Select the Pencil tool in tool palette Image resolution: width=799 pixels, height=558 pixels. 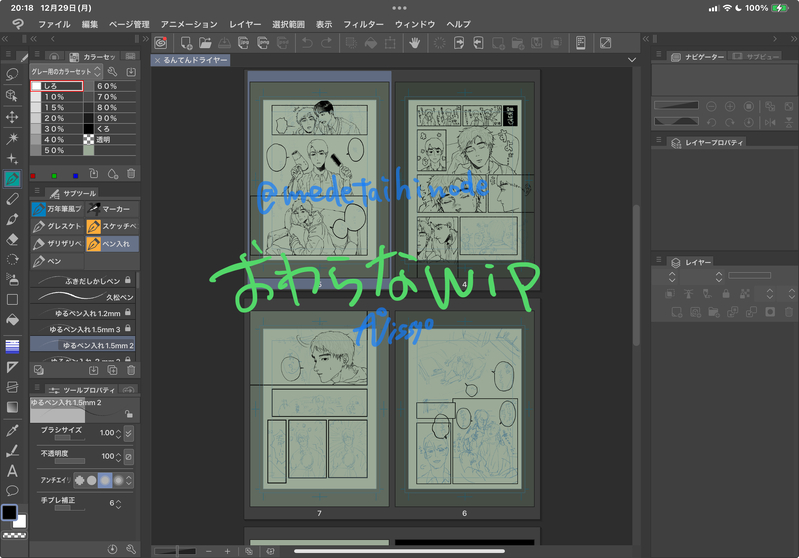12,199
